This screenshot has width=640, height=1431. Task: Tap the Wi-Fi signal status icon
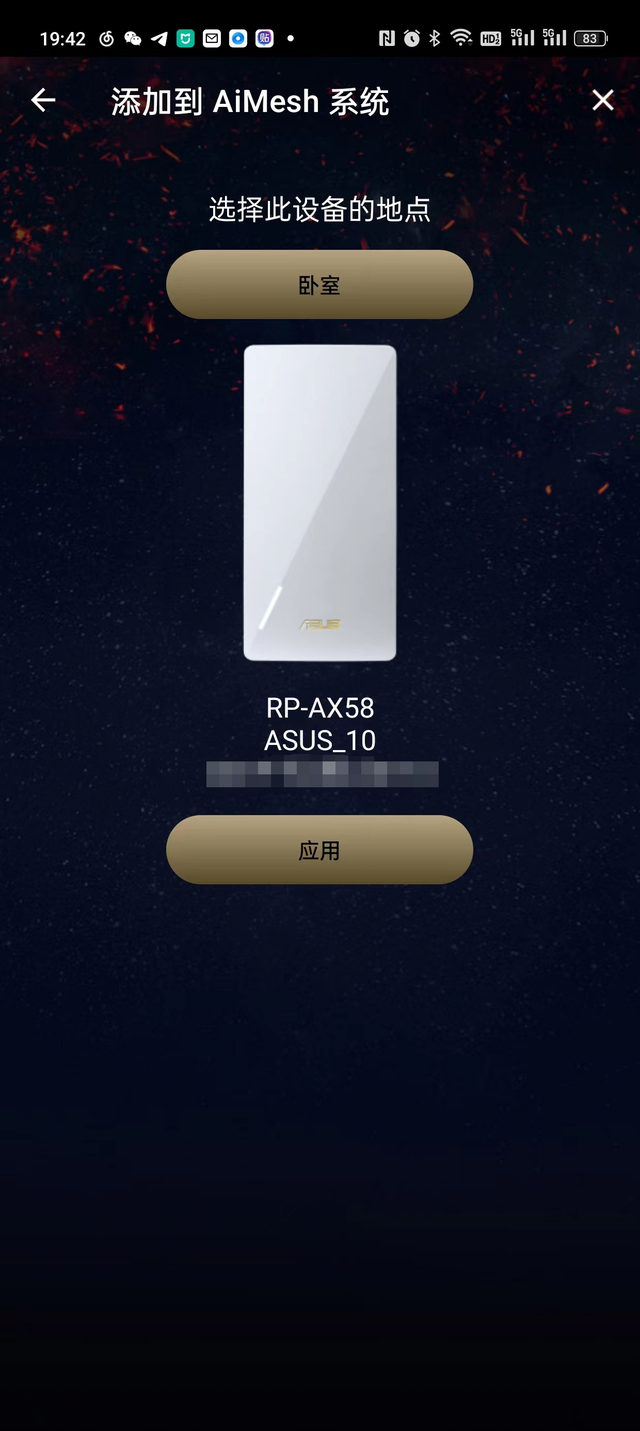461,39
